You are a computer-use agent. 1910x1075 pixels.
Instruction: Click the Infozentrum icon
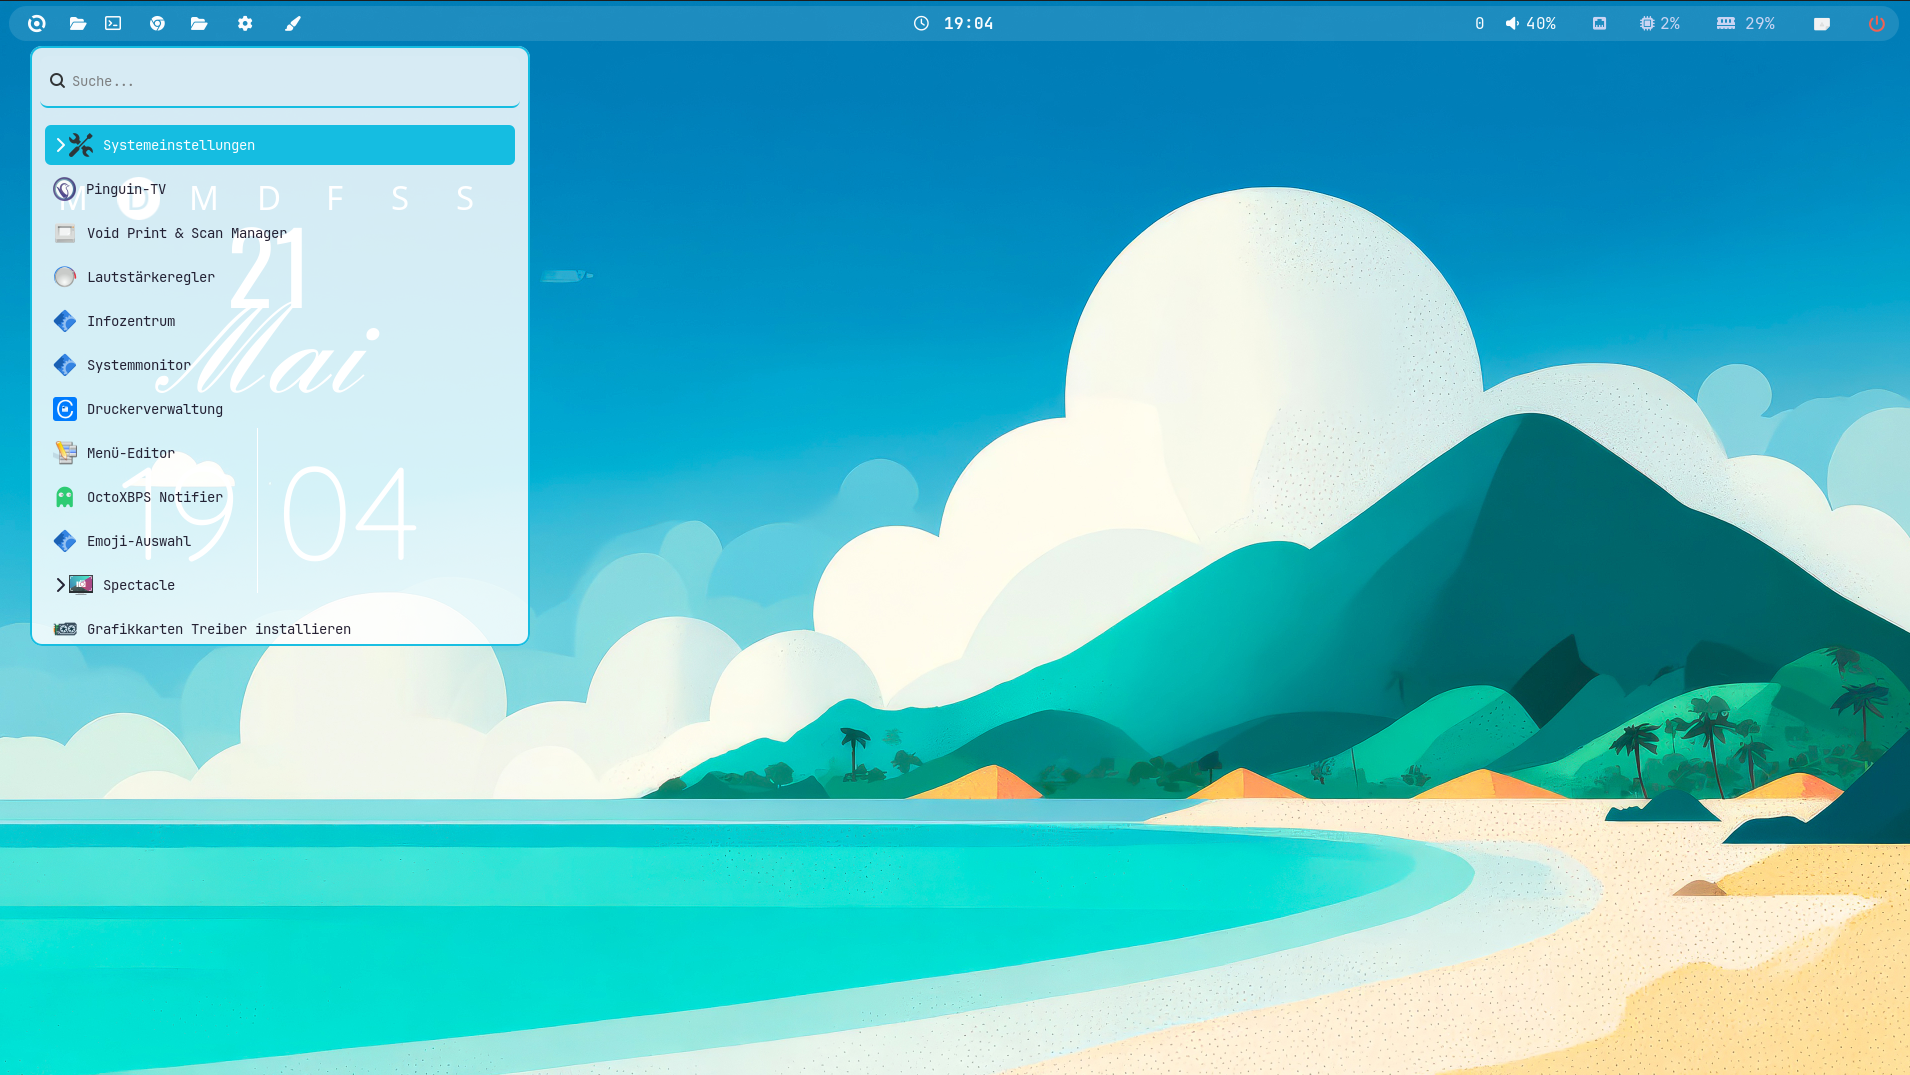point(65,321)
